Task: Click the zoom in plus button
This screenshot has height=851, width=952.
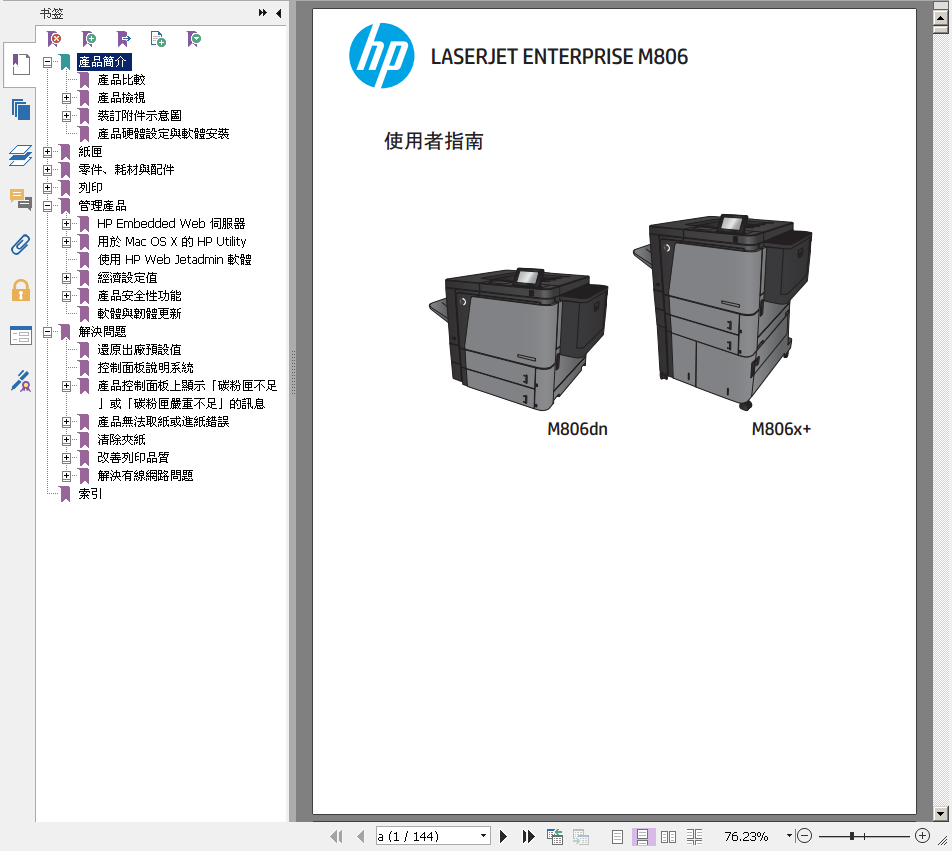Action: (922, 836)
